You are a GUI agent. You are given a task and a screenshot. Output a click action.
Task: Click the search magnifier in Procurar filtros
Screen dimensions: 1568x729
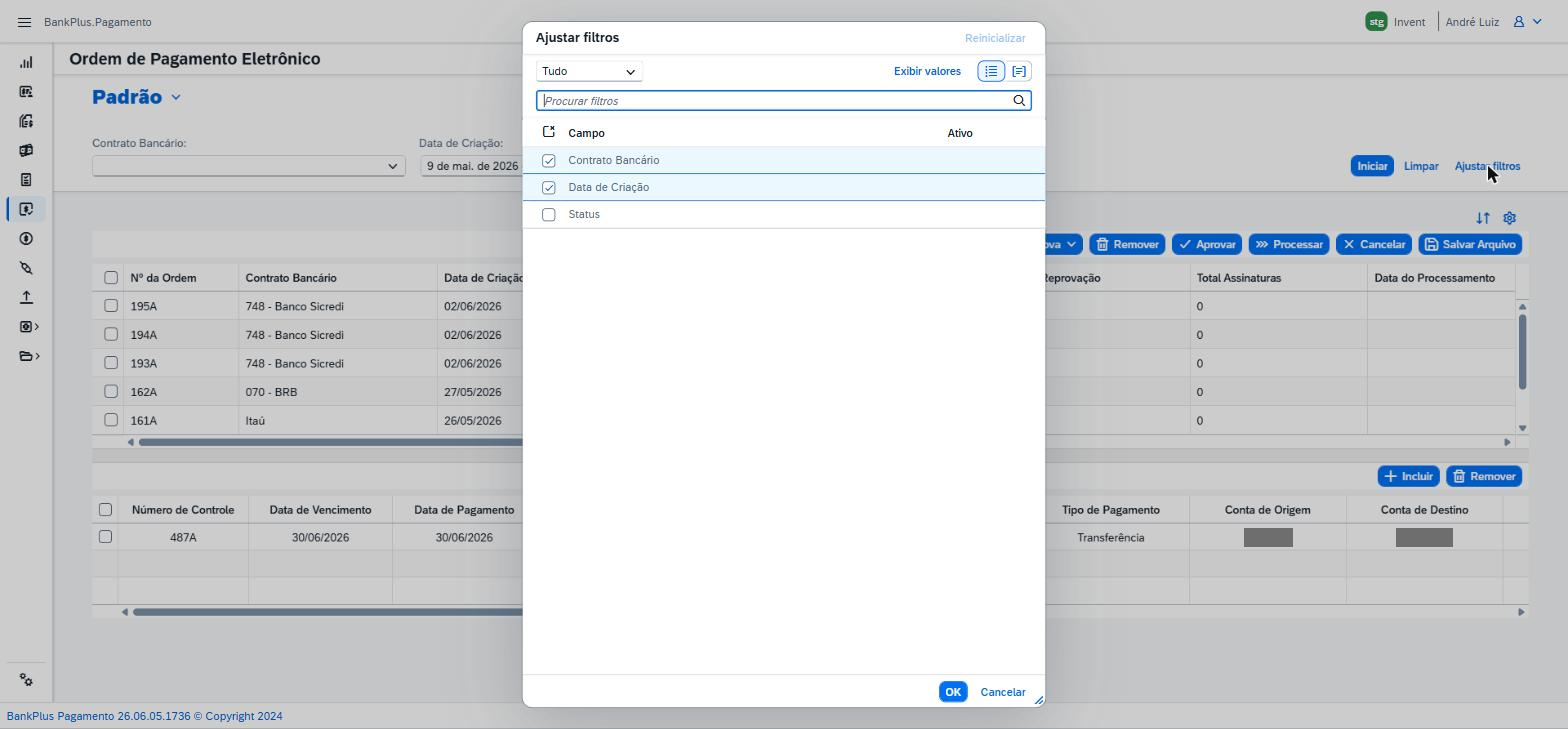(x=1019, y=101)
